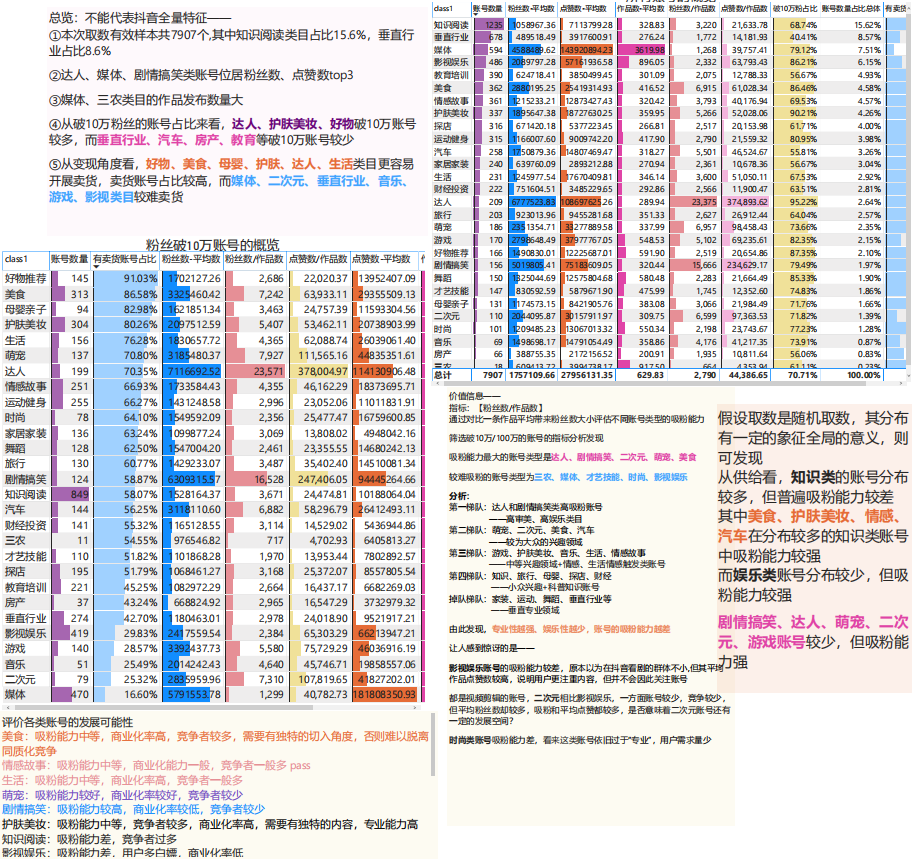912x868 pixels.
Task: Select 母婴亲子 row in 粉丝破10万 table
Action: click(212, 310)
